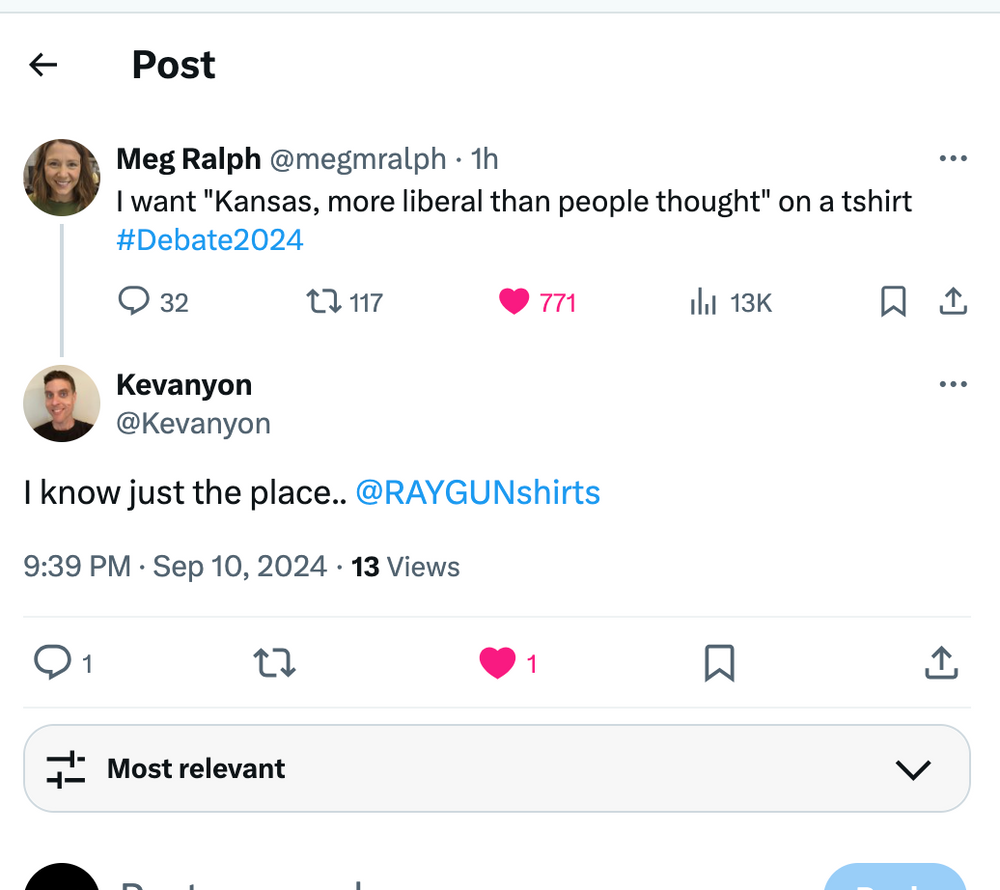
Task: Reply to Meg Ralph's post
Action: pyautogui.click(x=134, y=301)
